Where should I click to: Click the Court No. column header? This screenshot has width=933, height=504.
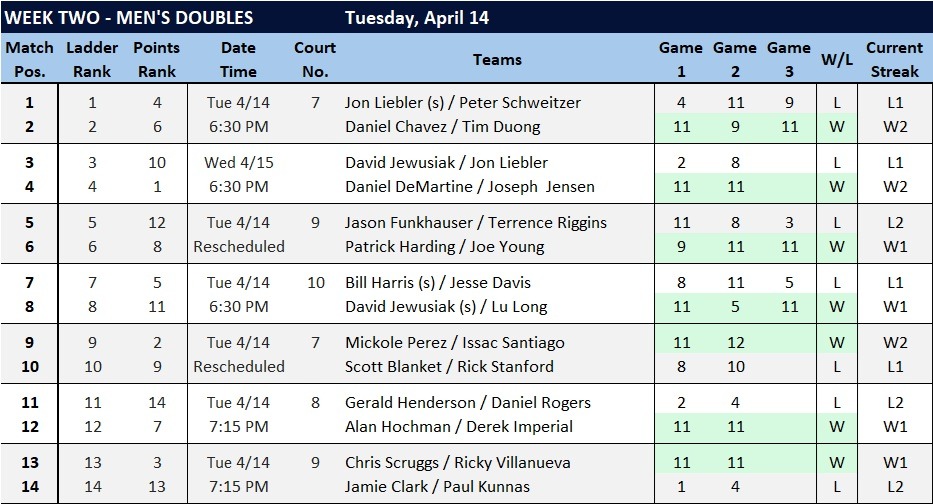315,59
